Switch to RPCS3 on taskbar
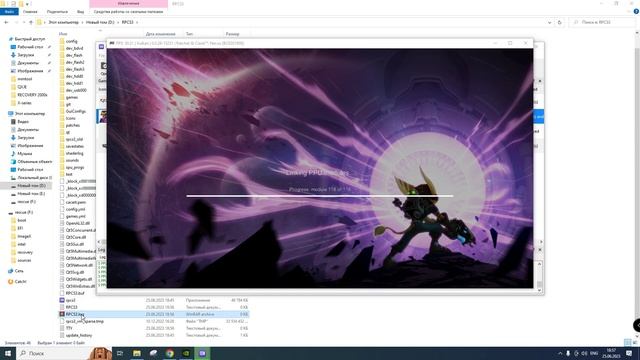640x360 pixels. [x=202, y=353]
